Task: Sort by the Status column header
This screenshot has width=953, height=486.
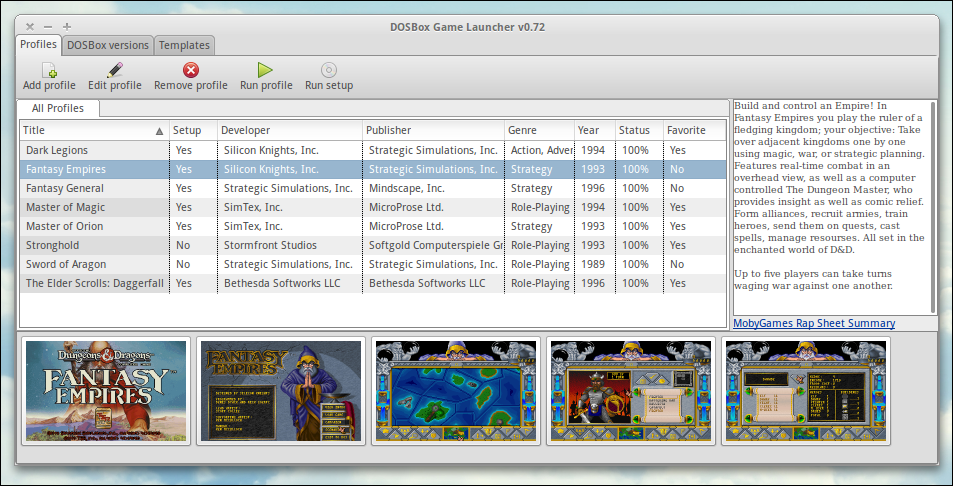Action: click(639, 130)
